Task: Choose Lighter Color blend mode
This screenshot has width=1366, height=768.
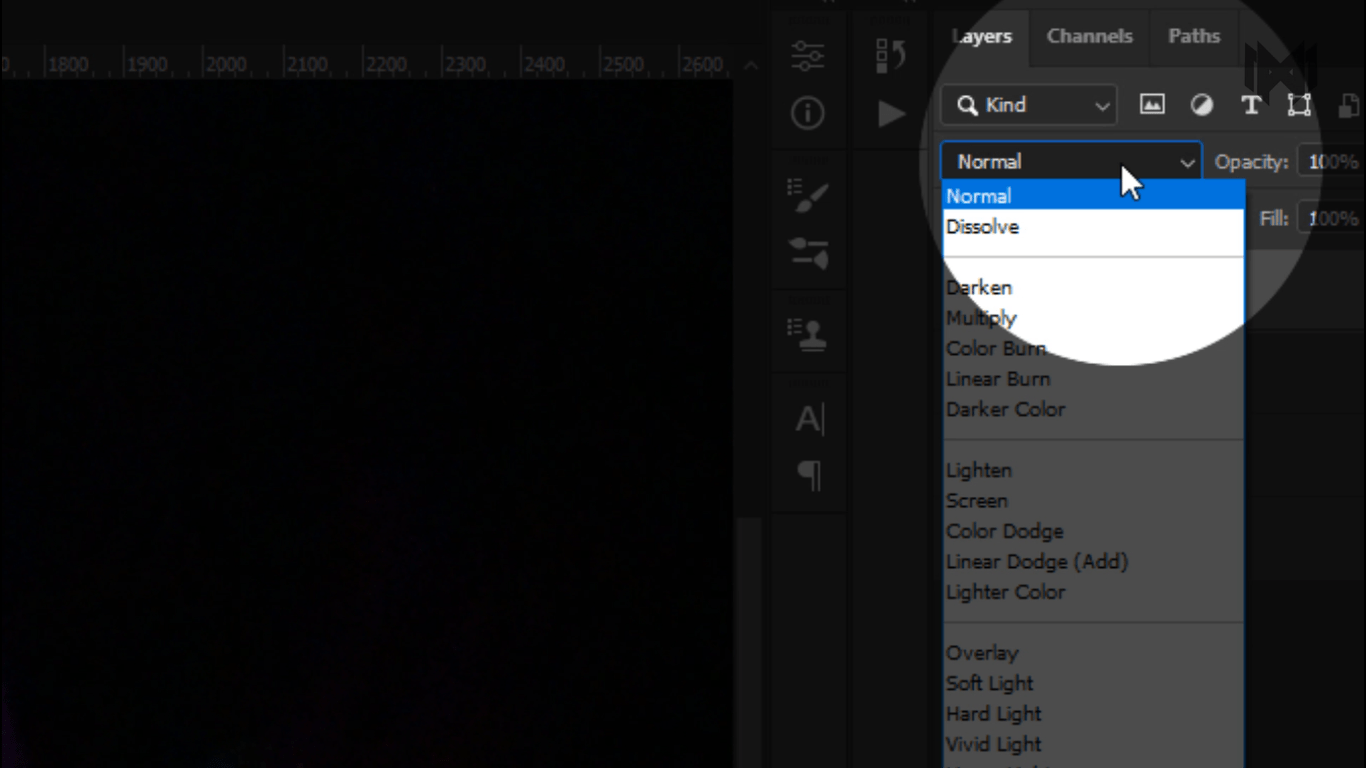Action: [x=1093, y=593]
